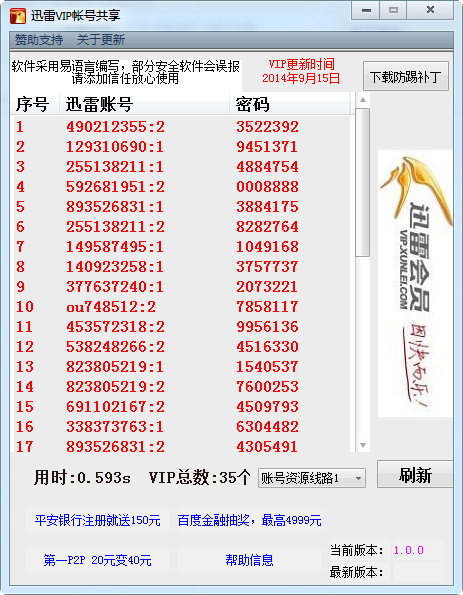Open the 帮助信息 link
463x595 pixels.
coord(249,560)
